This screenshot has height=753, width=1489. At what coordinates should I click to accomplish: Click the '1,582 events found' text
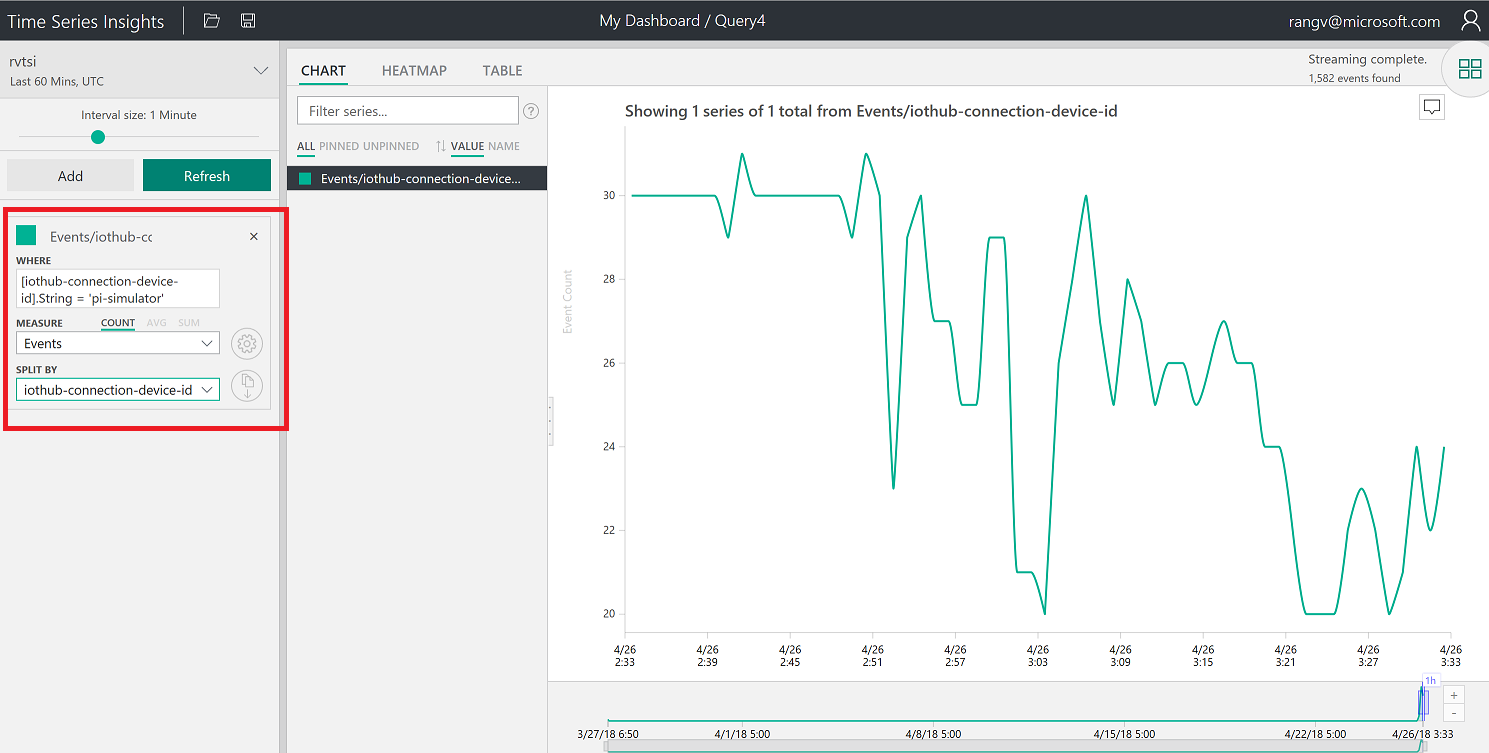pos(1354,78)
